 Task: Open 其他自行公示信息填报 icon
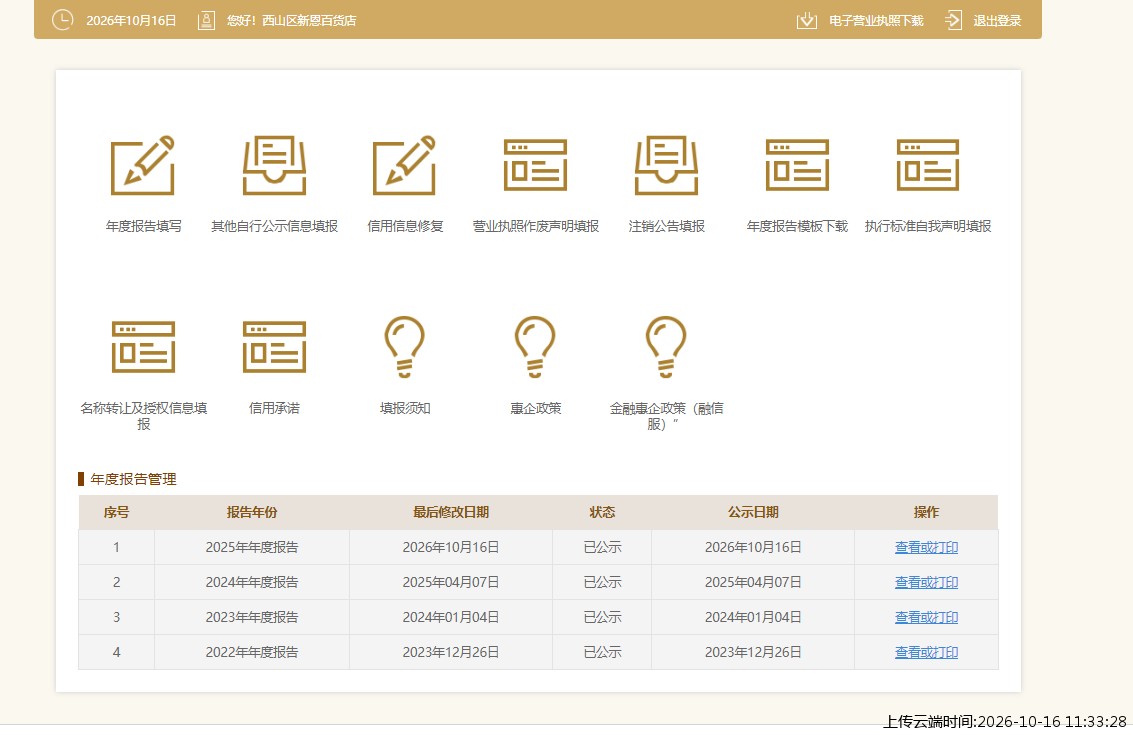[275, 166]
